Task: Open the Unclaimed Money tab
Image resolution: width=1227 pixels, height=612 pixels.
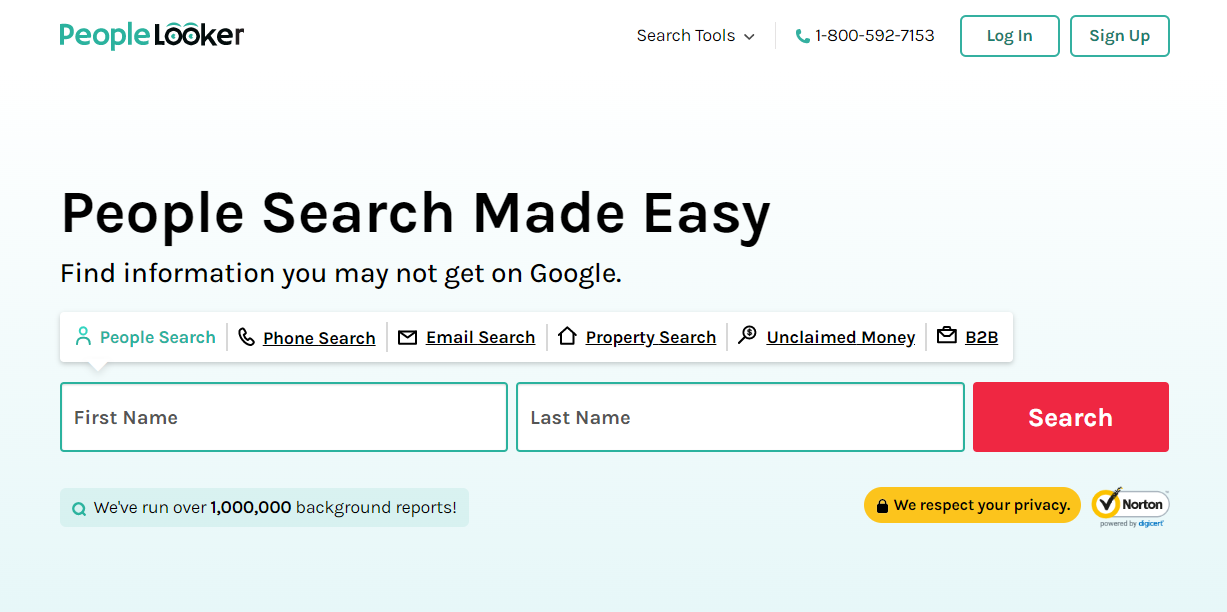Action: [827, 337]
